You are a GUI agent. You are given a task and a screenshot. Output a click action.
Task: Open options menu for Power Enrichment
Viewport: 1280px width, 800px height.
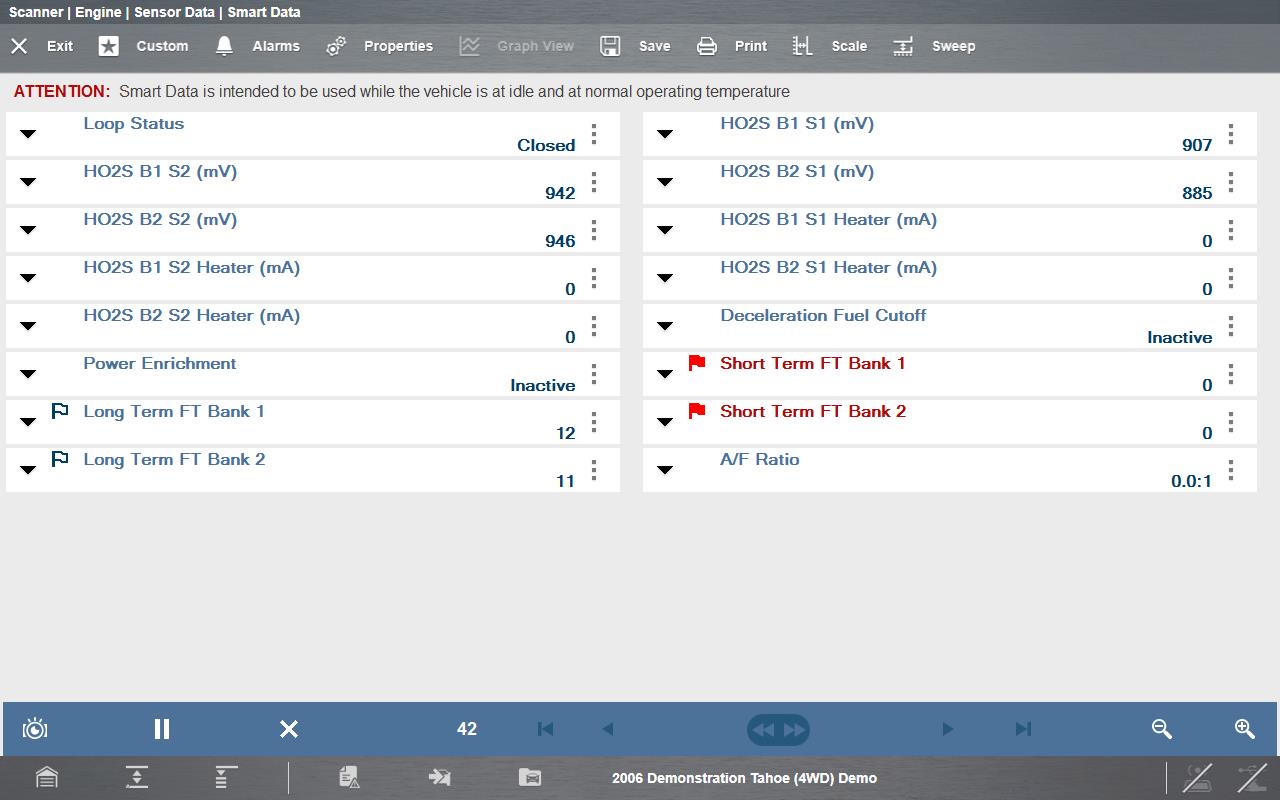tap(594, 374)
